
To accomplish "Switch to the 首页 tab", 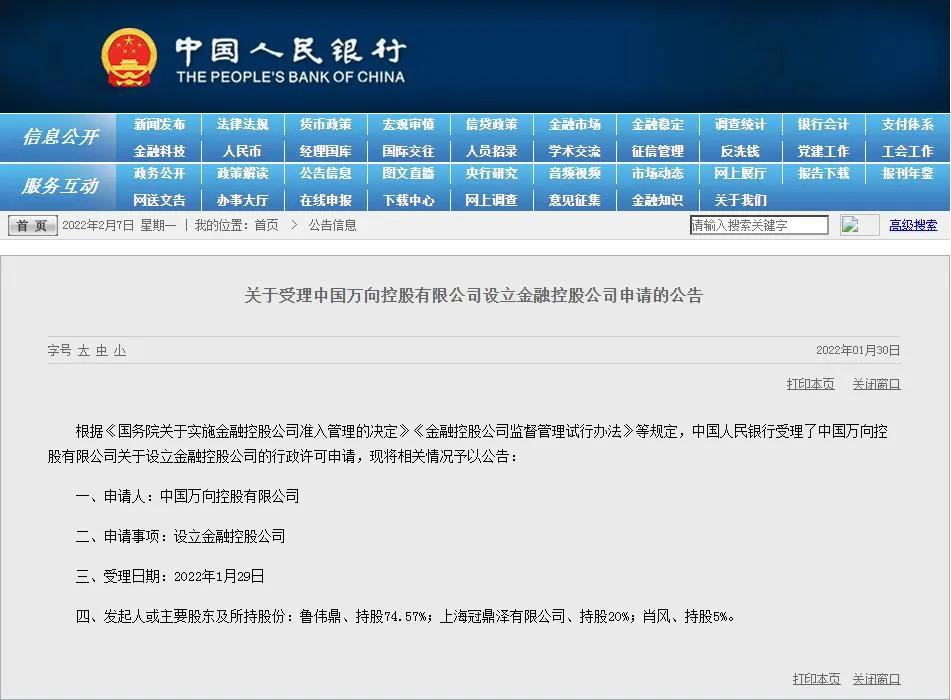I will (x=30, y=225).
